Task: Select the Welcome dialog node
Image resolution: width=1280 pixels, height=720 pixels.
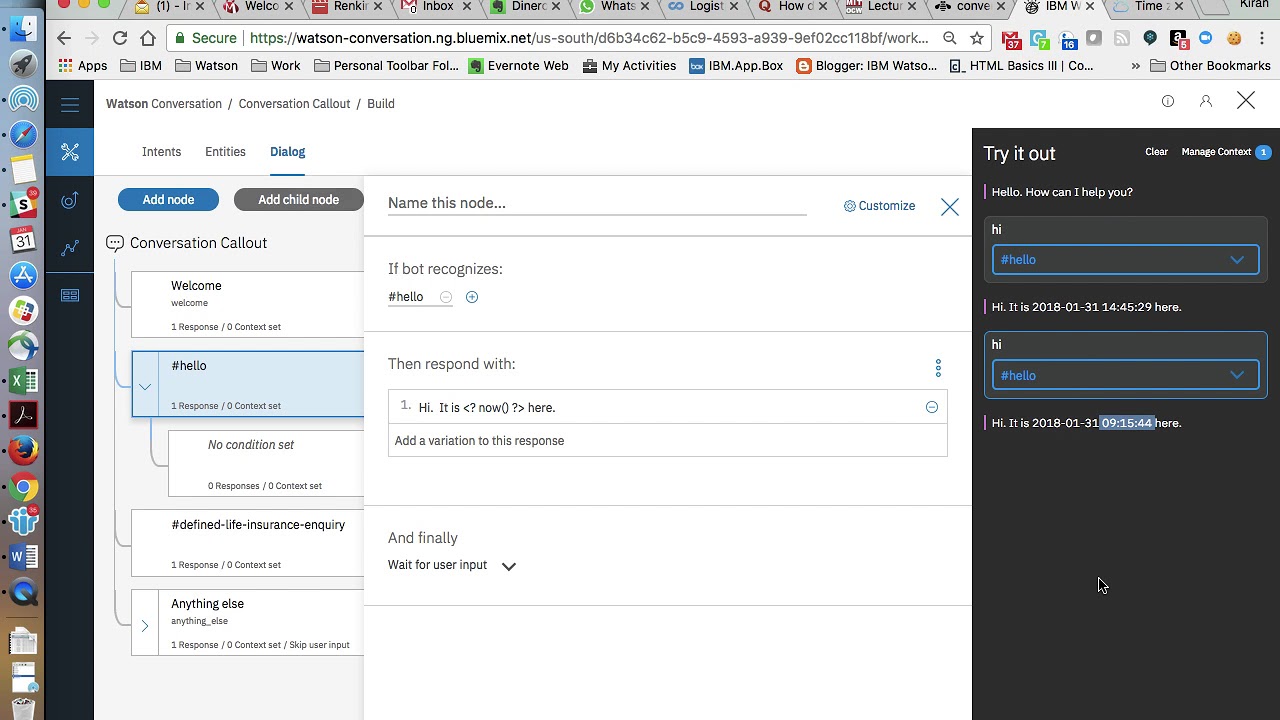Action: point(248,304)
